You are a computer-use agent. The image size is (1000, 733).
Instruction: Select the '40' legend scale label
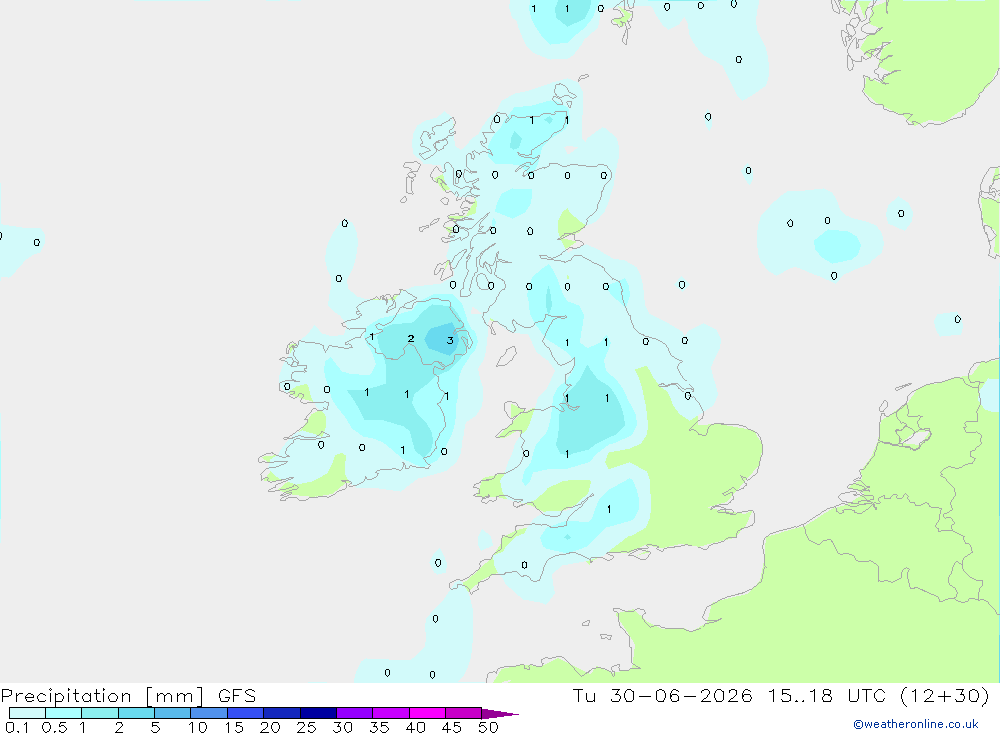pos(416,727)
